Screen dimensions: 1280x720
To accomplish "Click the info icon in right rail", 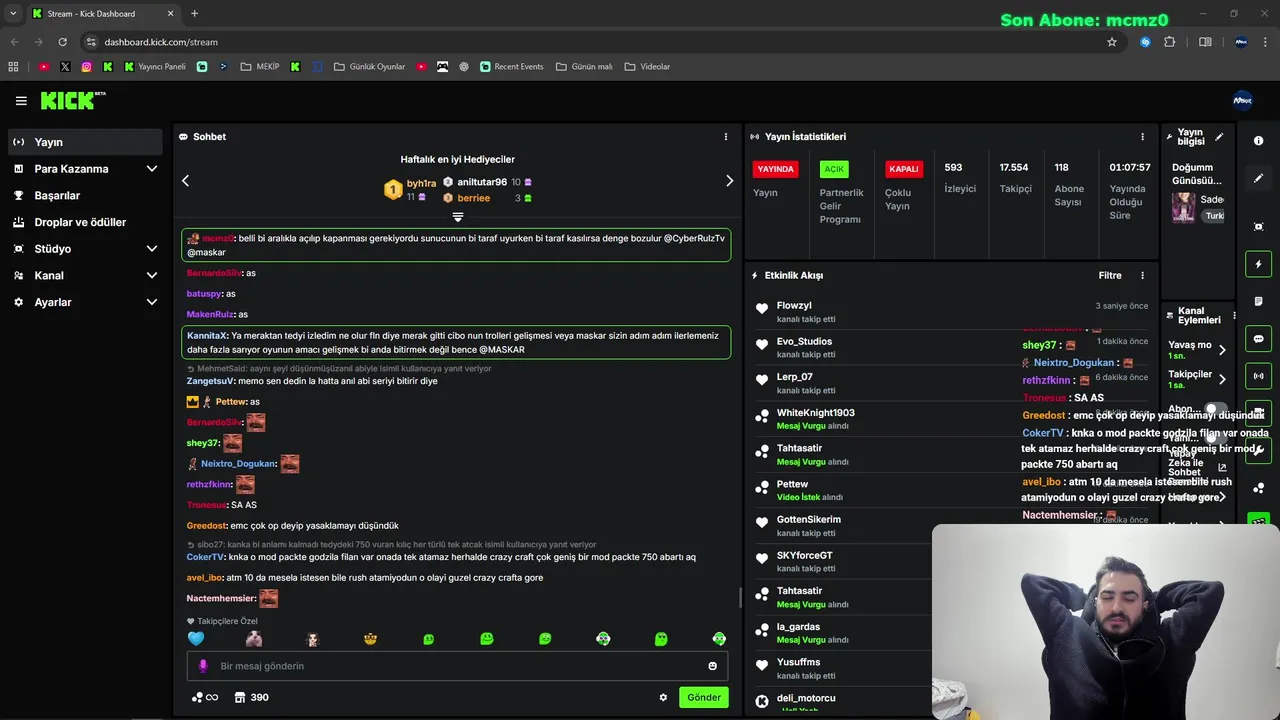I will point(1258,141).
